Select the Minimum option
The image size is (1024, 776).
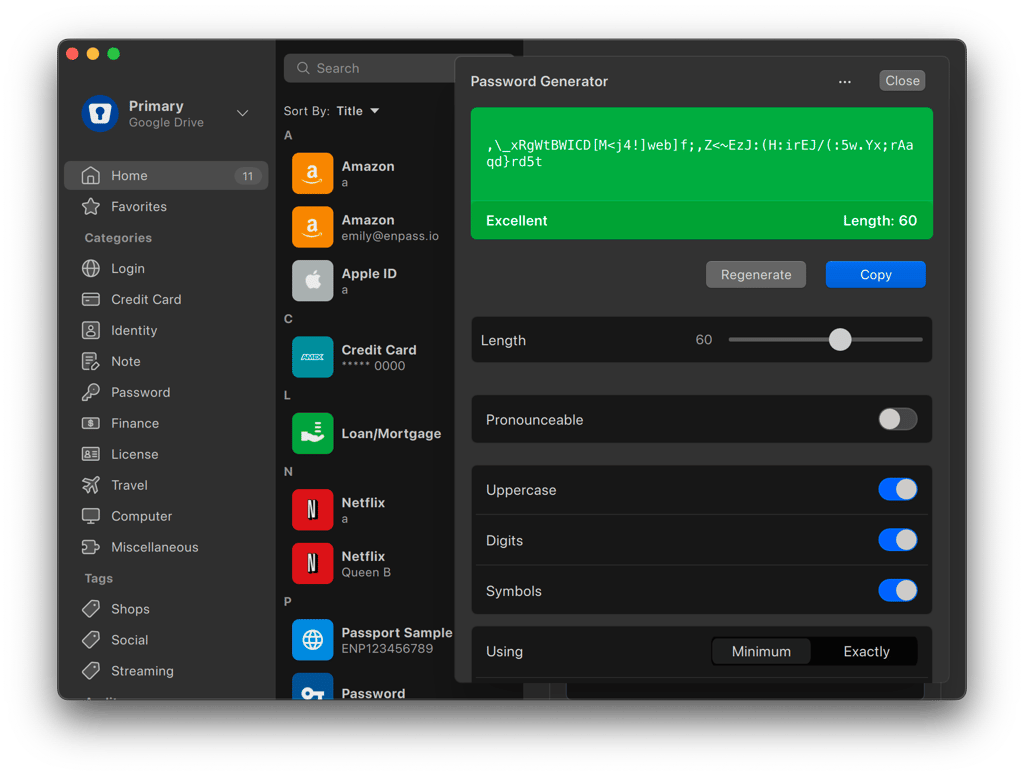pos(761,651)
